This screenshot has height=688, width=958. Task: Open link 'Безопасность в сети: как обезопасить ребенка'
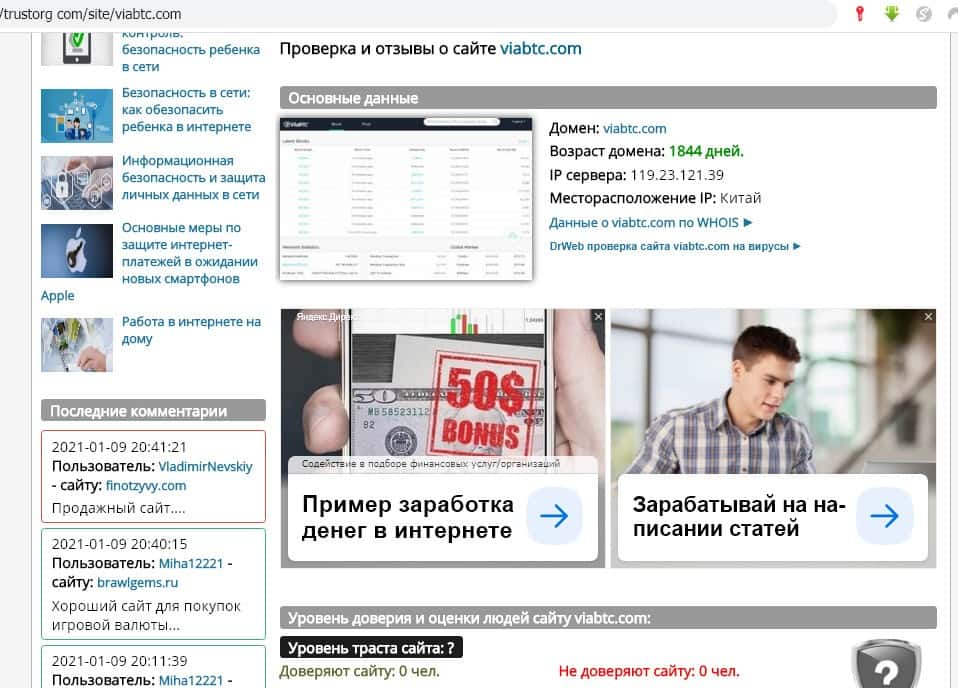tap(186, 110)
